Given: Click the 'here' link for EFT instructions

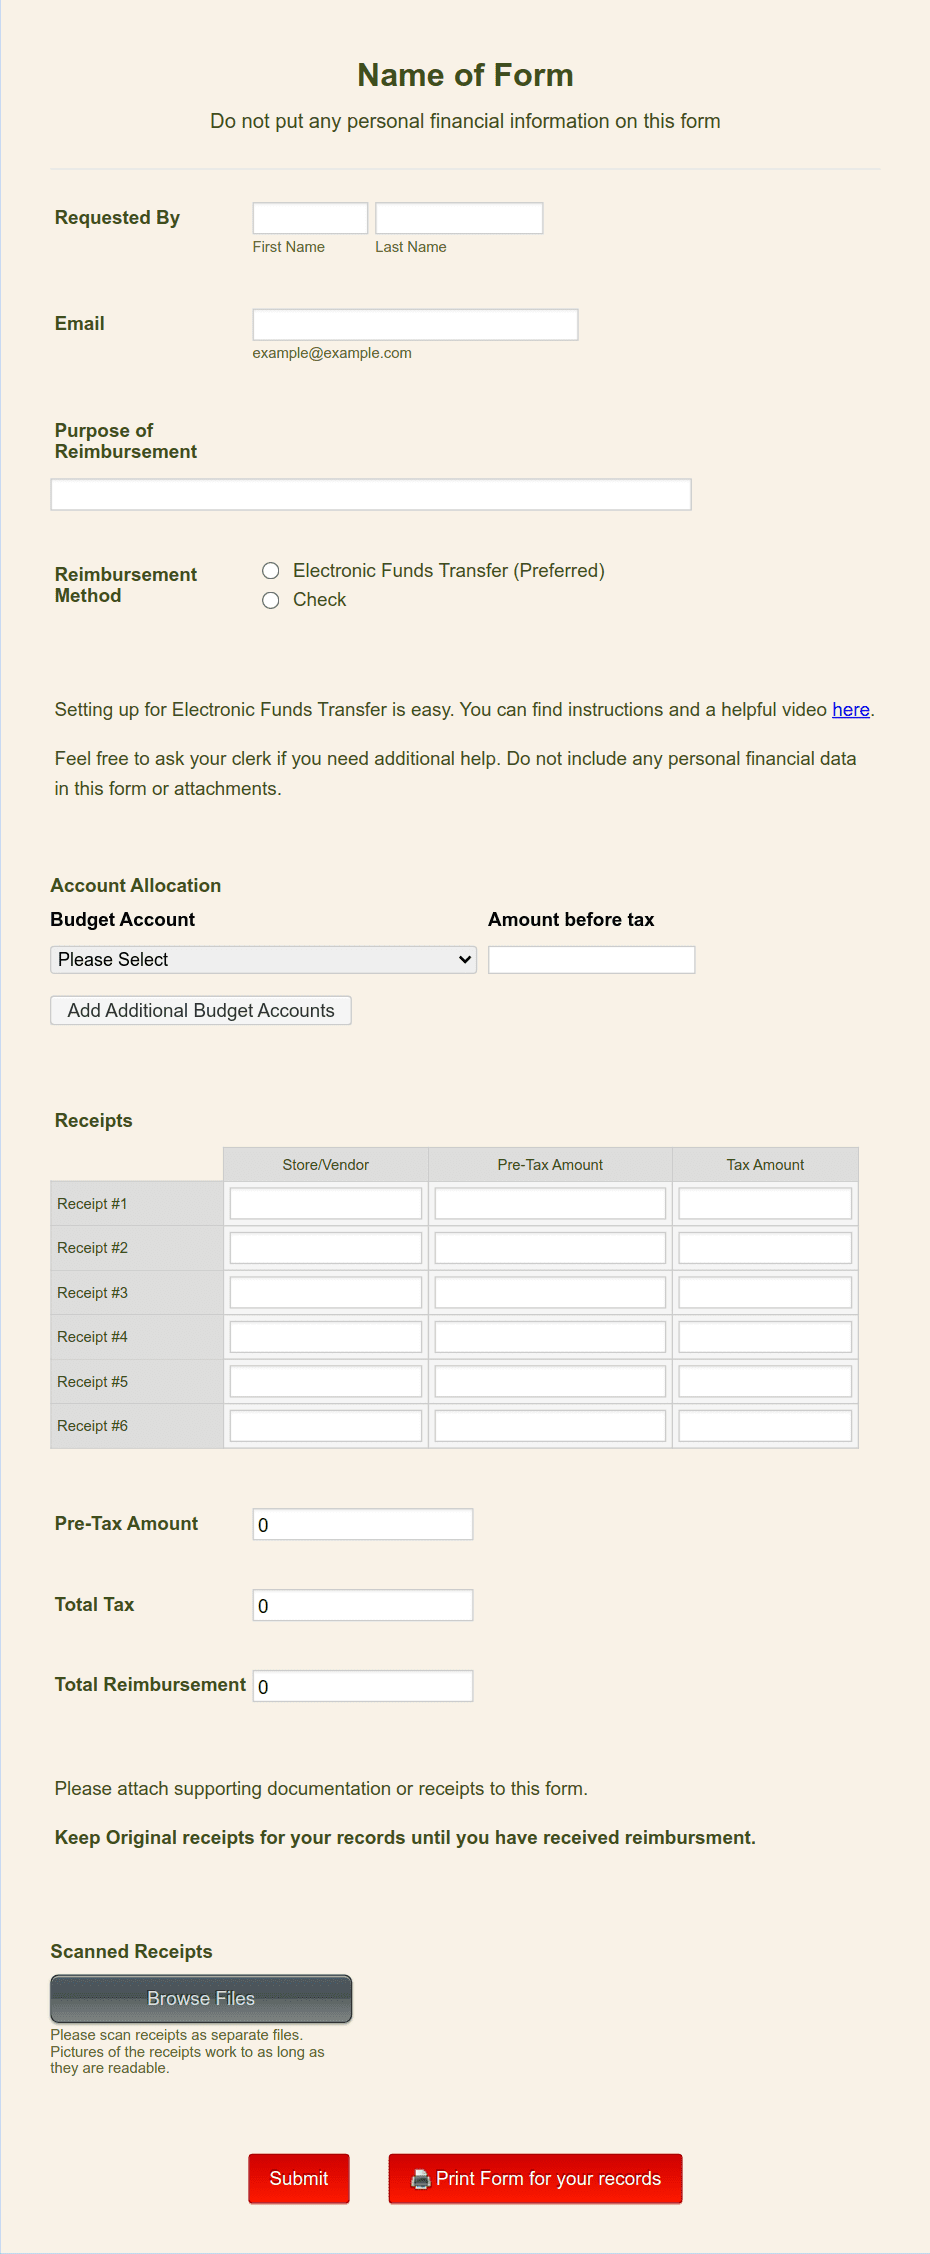Looking at the screenshot, I should click(x=850, y=710).
